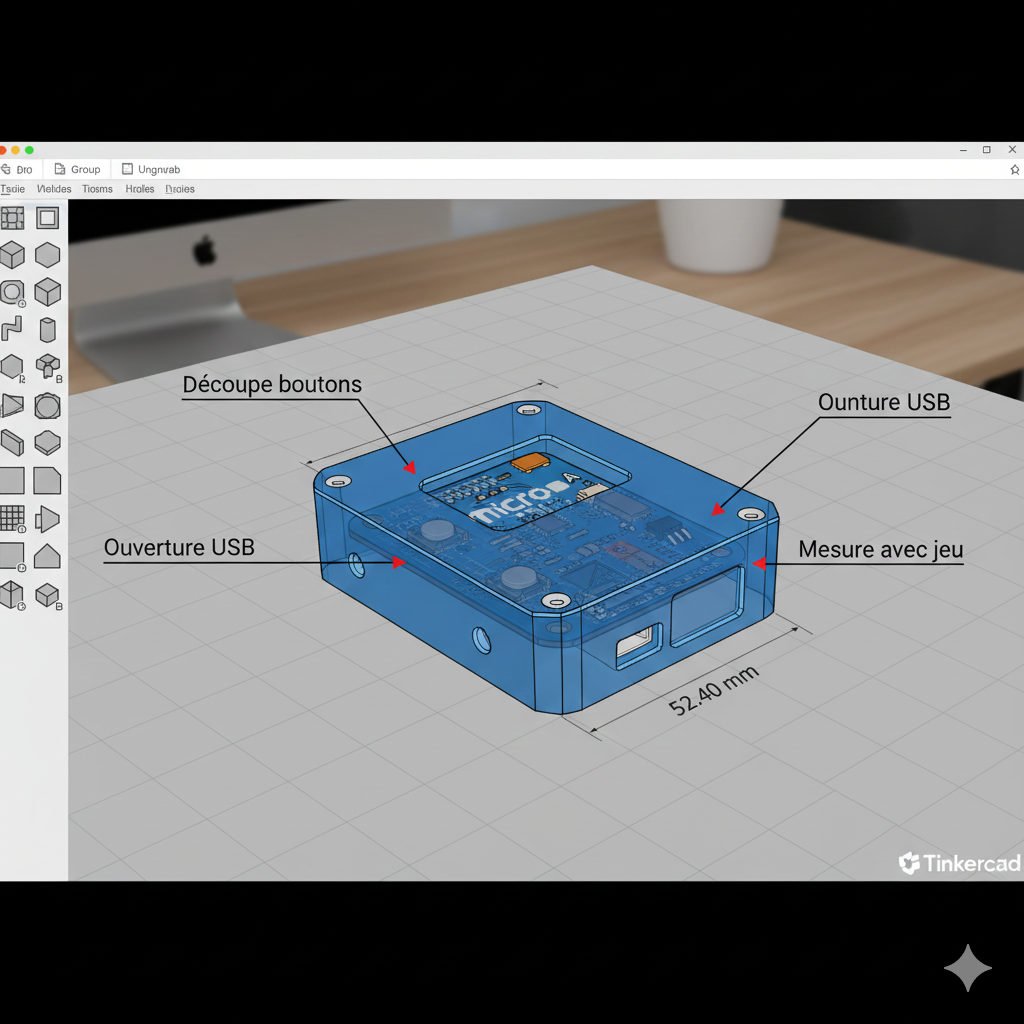This screenshot has width=1024, height=1024.
Task: Choose the Z-shaped bracket shape
Action: (x=12, y=330)
